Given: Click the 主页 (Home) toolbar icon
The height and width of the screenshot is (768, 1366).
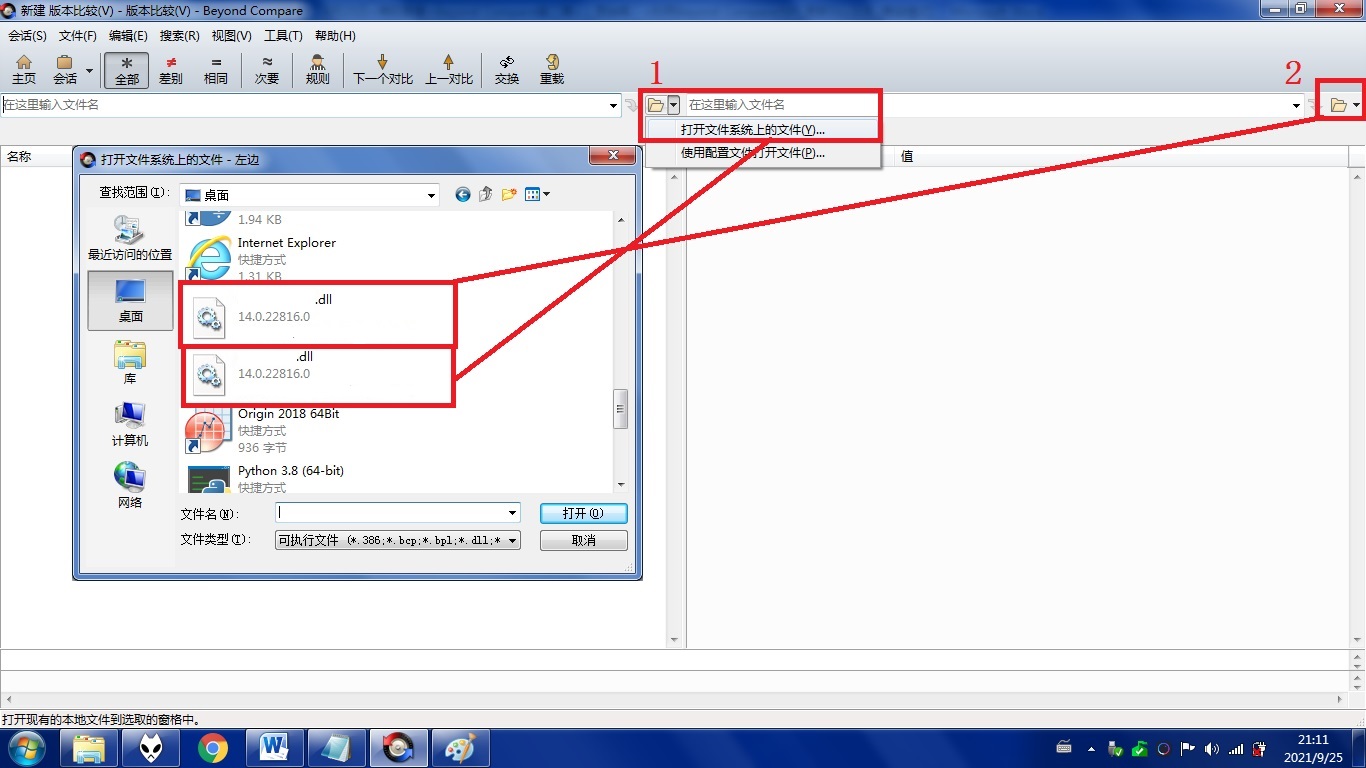Looking at the screenshot, I should 24,70.
